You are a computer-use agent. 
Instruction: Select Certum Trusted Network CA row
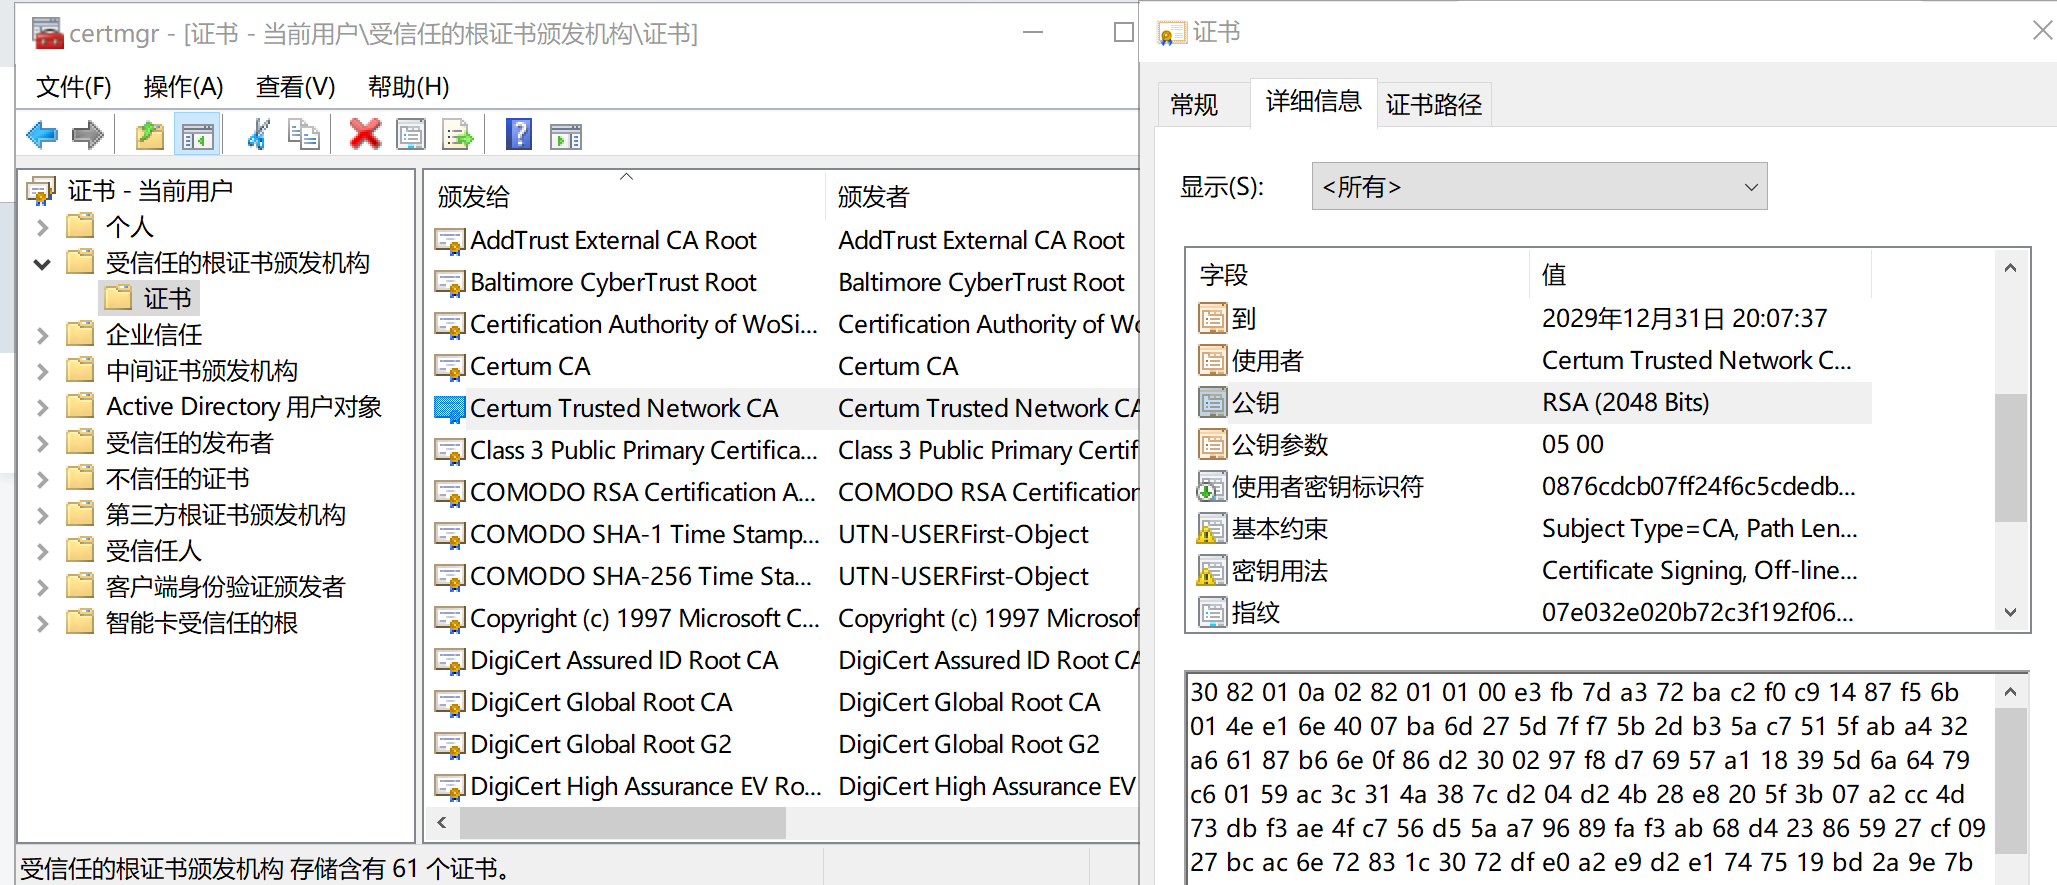coord(785,409)
